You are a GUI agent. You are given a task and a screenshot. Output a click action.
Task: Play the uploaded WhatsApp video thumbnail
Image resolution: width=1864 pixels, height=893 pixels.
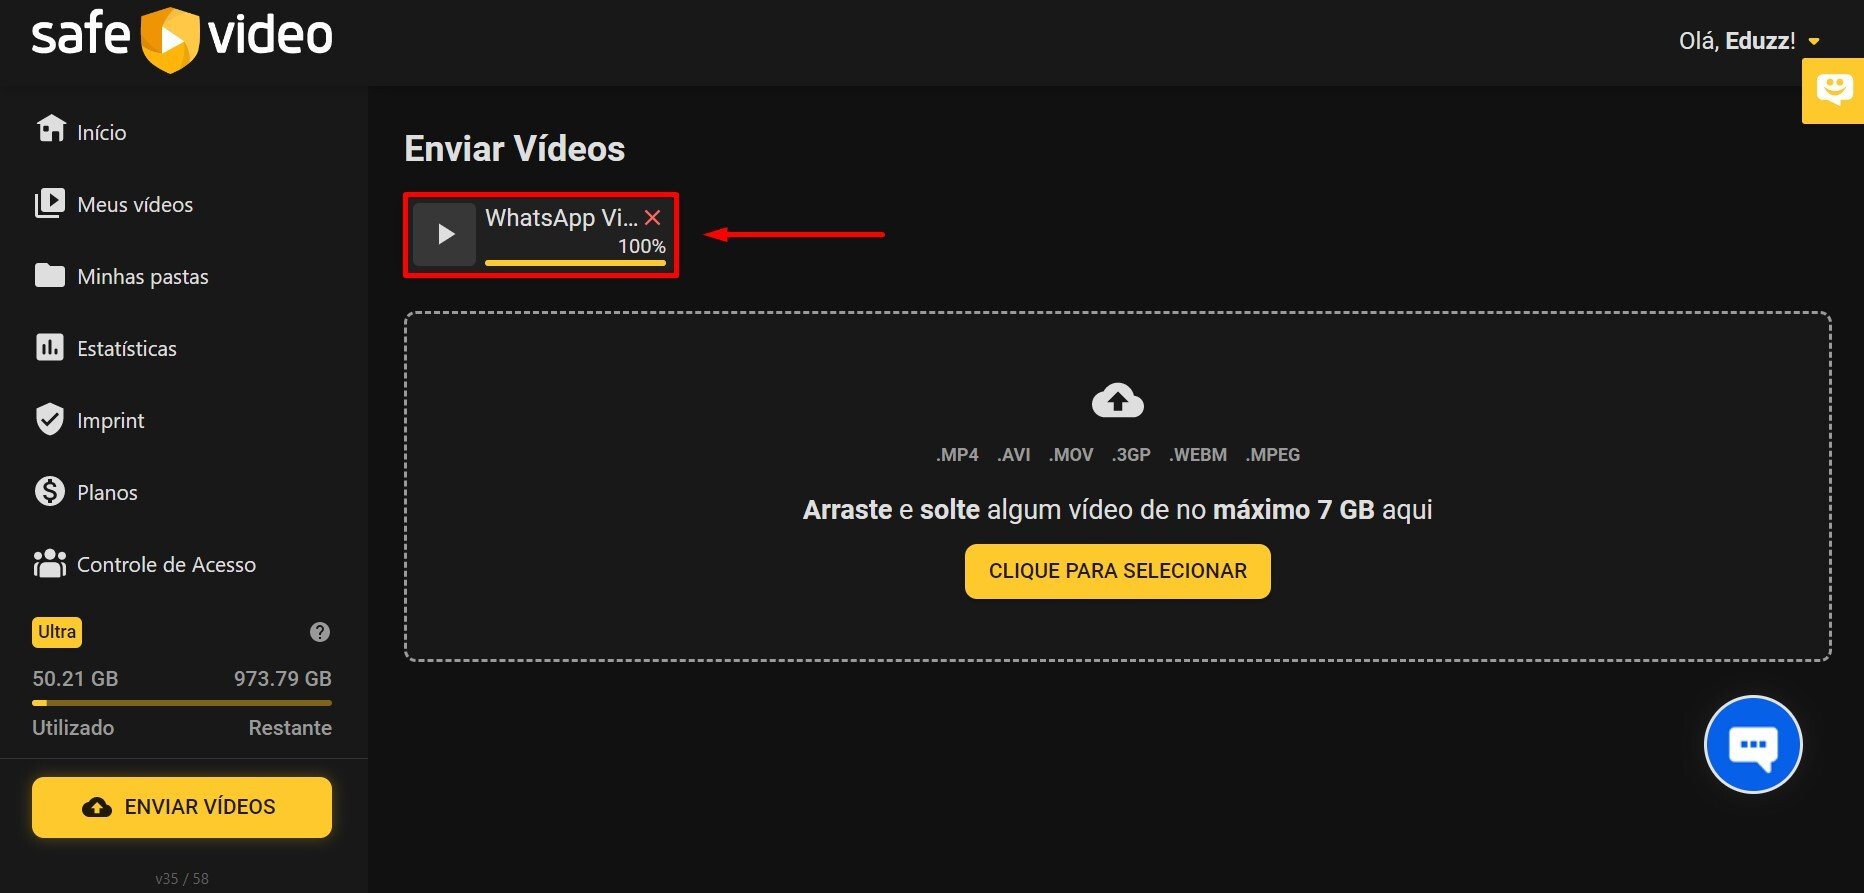445,234
